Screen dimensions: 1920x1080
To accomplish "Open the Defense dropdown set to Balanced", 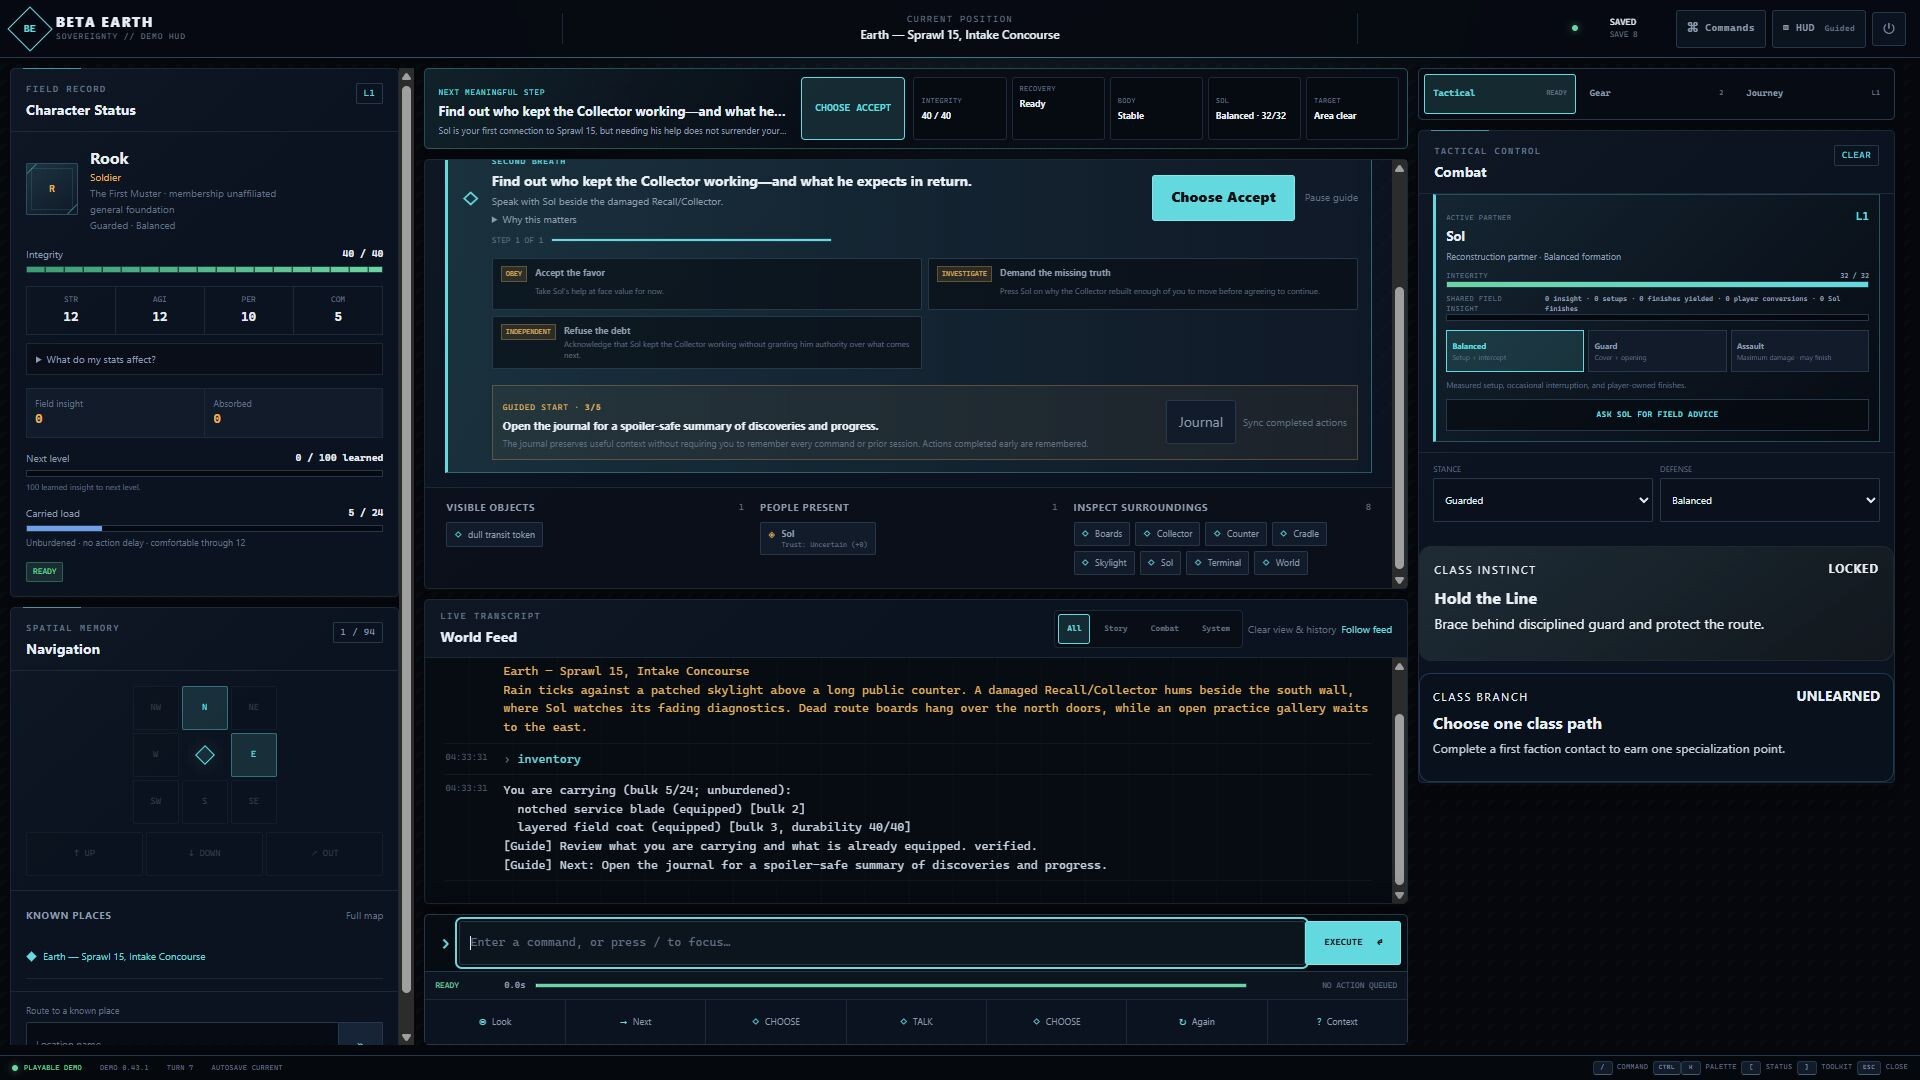I will tap(1769, 500).
